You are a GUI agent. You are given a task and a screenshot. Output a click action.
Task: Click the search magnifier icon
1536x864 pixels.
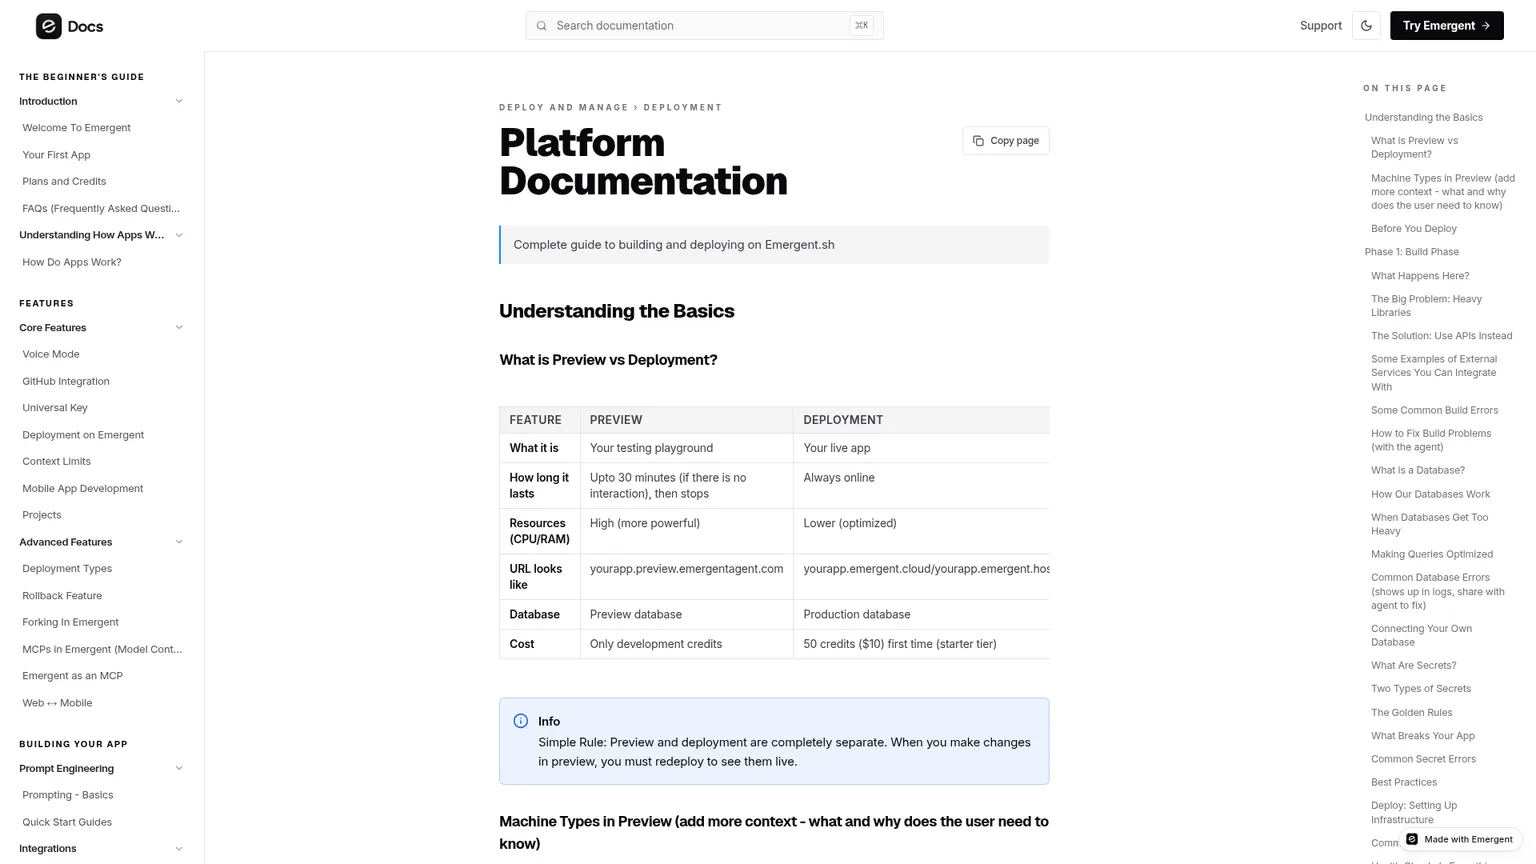click(x=542, y=26)
